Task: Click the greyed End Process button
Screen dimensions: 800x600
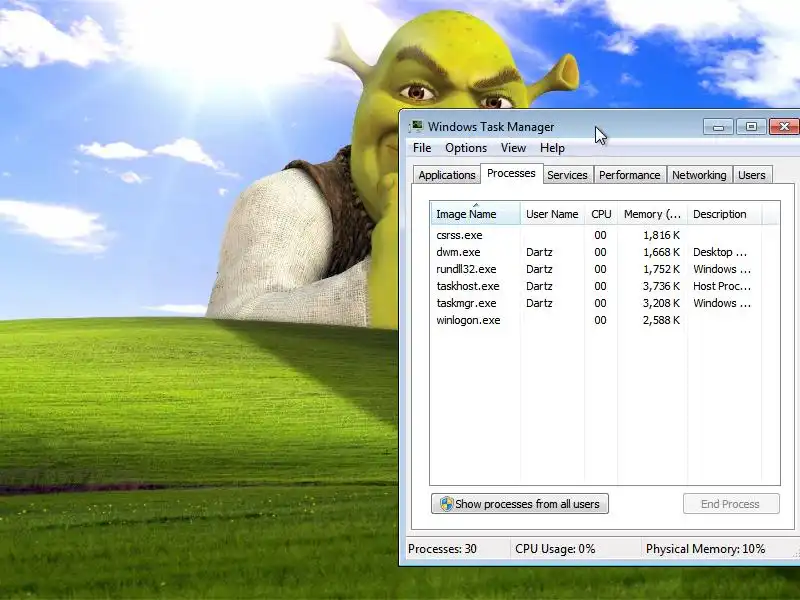Action: pyautogui.click(x=731, y=504)
